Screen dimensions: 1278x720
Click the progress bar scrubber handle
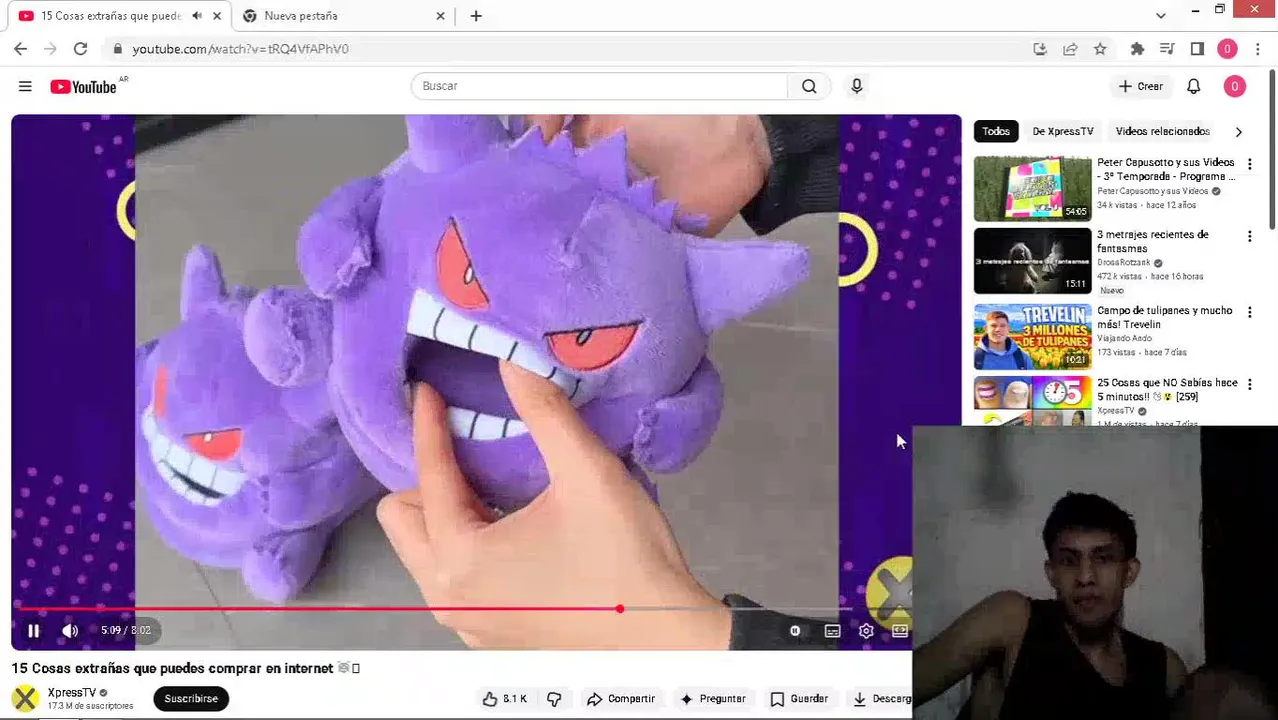[x=620, y=609]
